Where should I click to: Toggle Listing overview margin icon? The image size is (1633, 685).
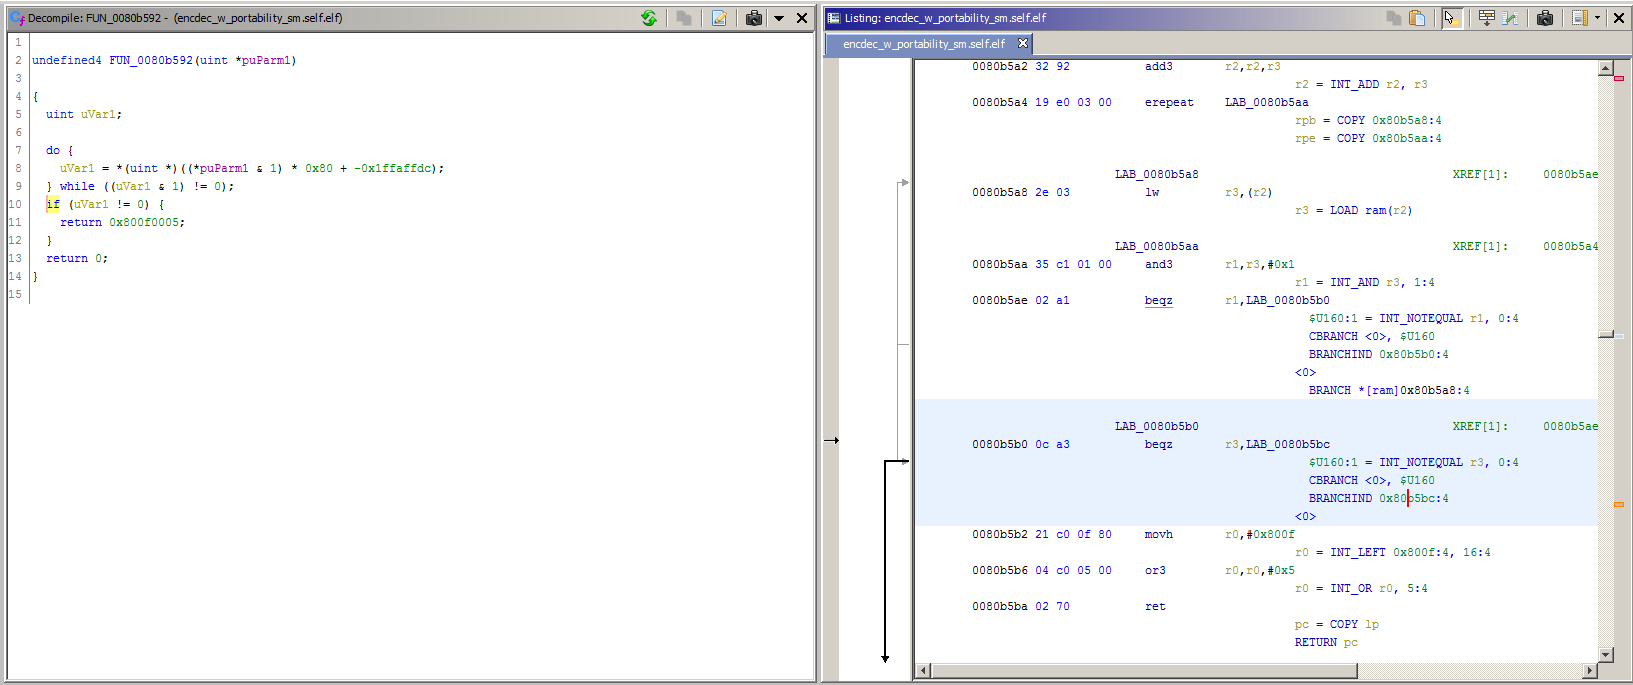click(x=1579, y=18)
